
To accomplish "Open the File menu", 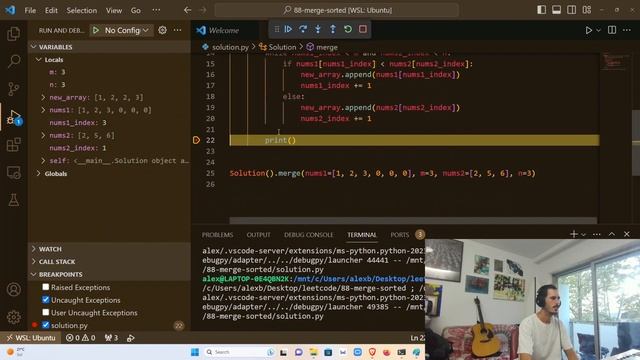I will pyautogui.click(x=30, y=10).
